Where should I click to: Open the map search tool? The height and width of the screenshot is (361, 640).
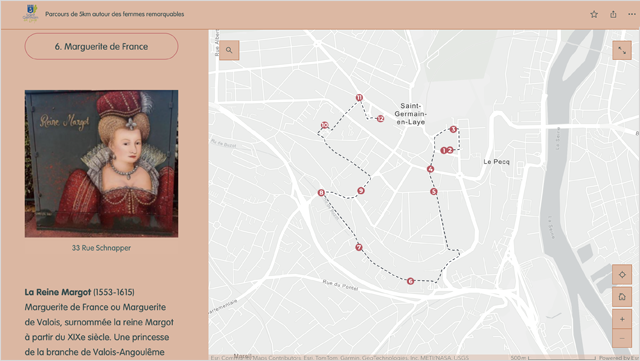click(229, 50)
